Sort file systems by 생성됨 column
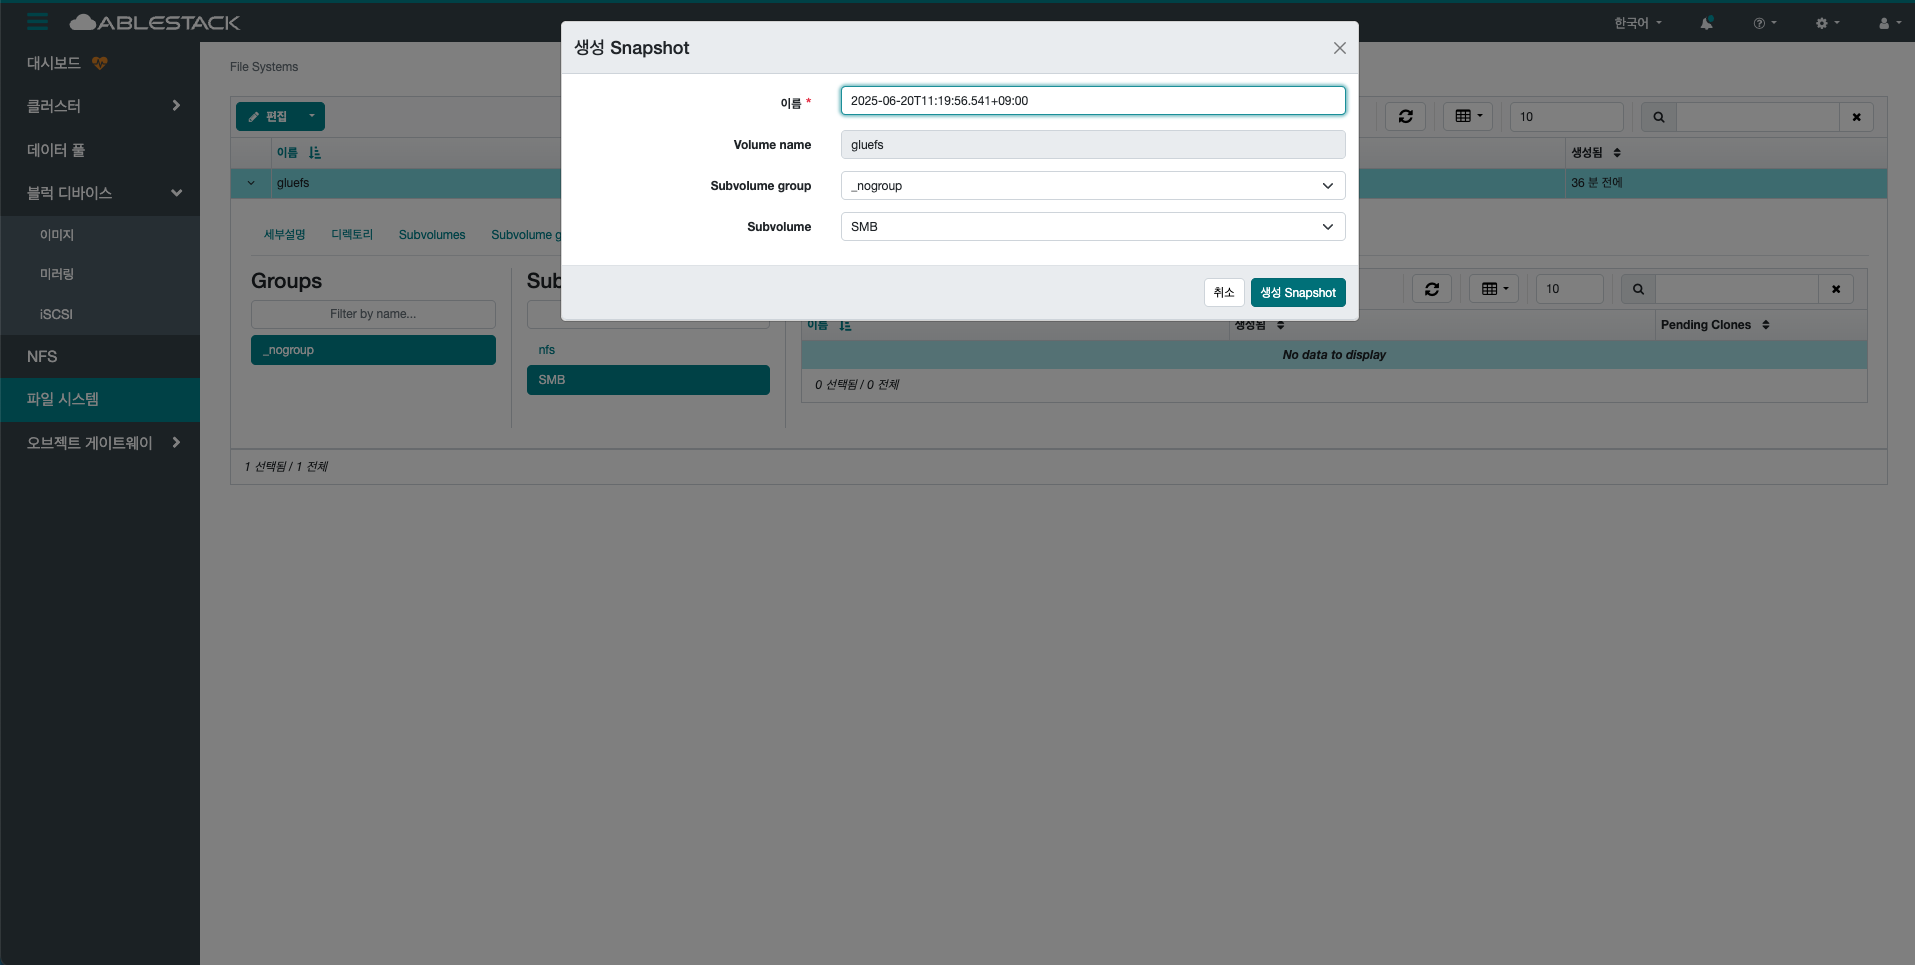The width and height of the screenshot is (1915, 965). [x=1595, y=152]
